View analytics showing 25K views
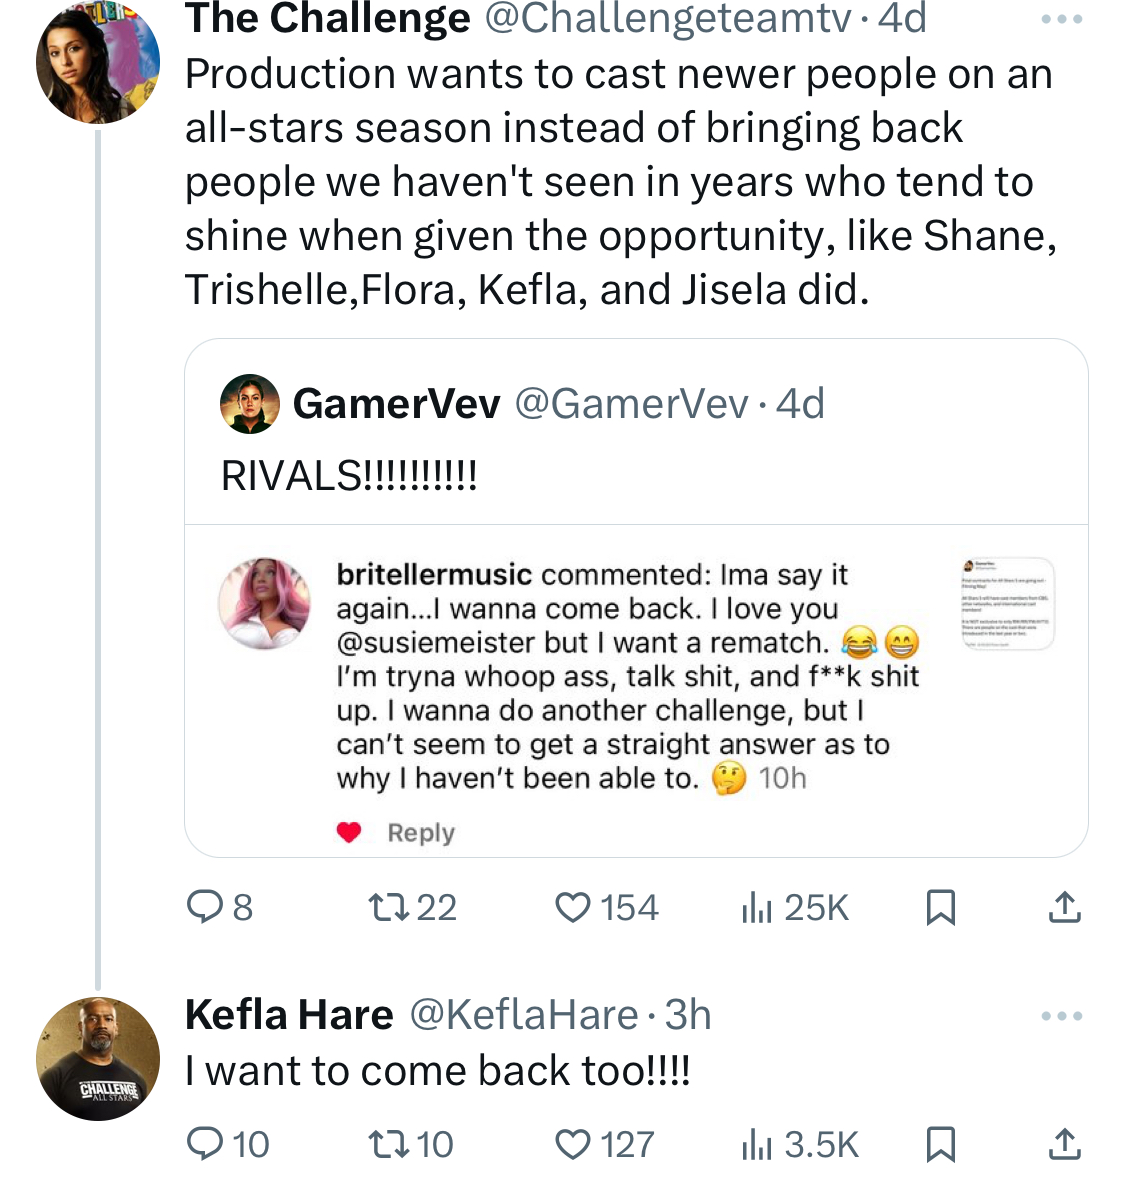 click(795, 907)
